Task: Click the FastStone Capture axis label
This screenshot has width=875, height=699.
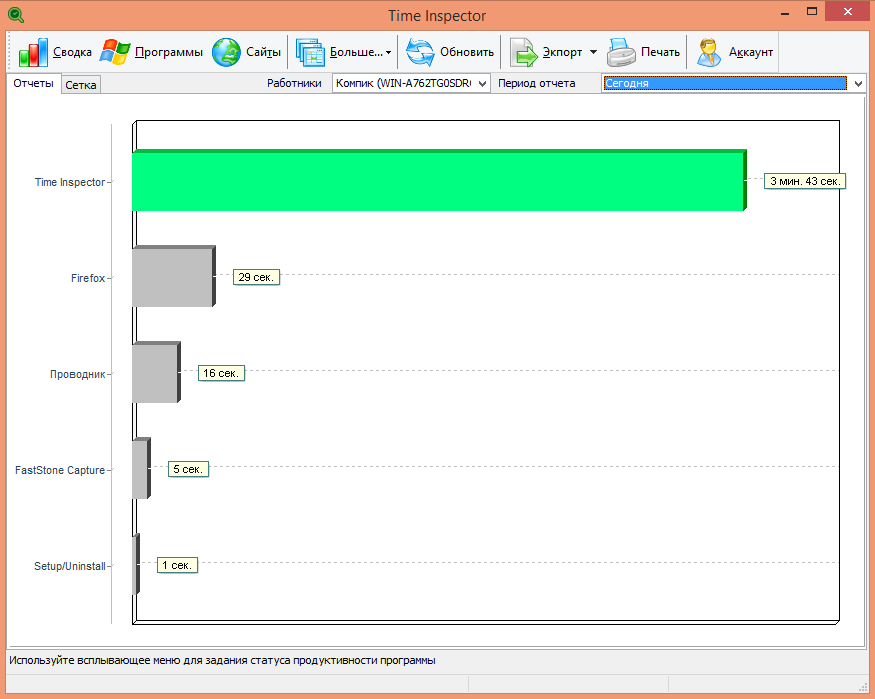Action: [60, 470]
